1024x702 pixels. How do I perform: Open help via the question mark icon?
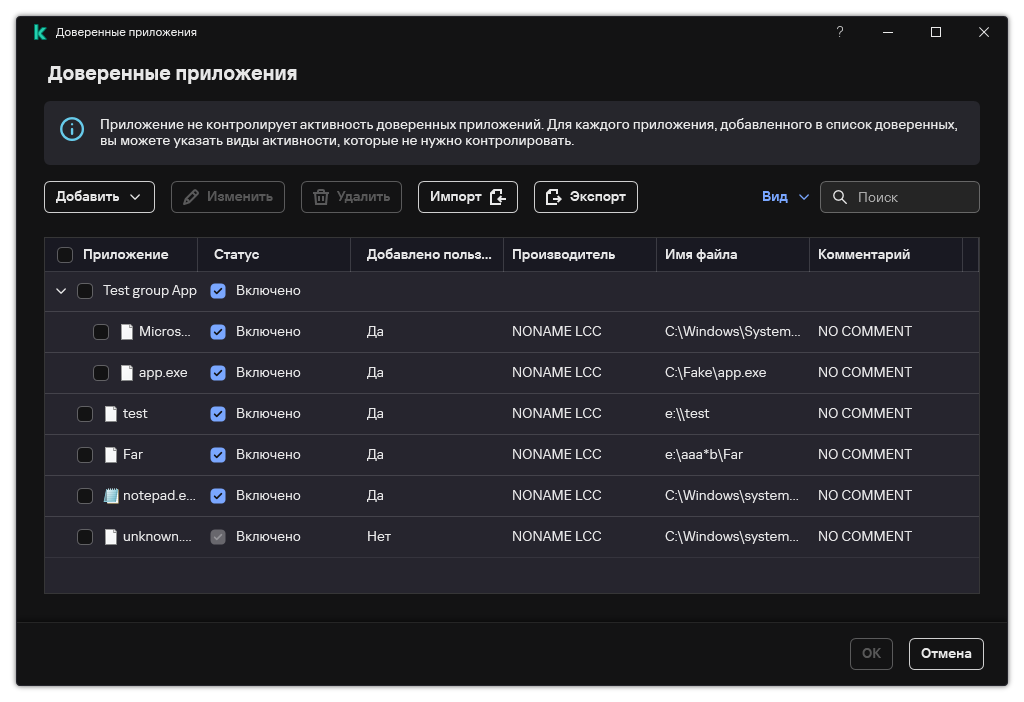point(840,32)
